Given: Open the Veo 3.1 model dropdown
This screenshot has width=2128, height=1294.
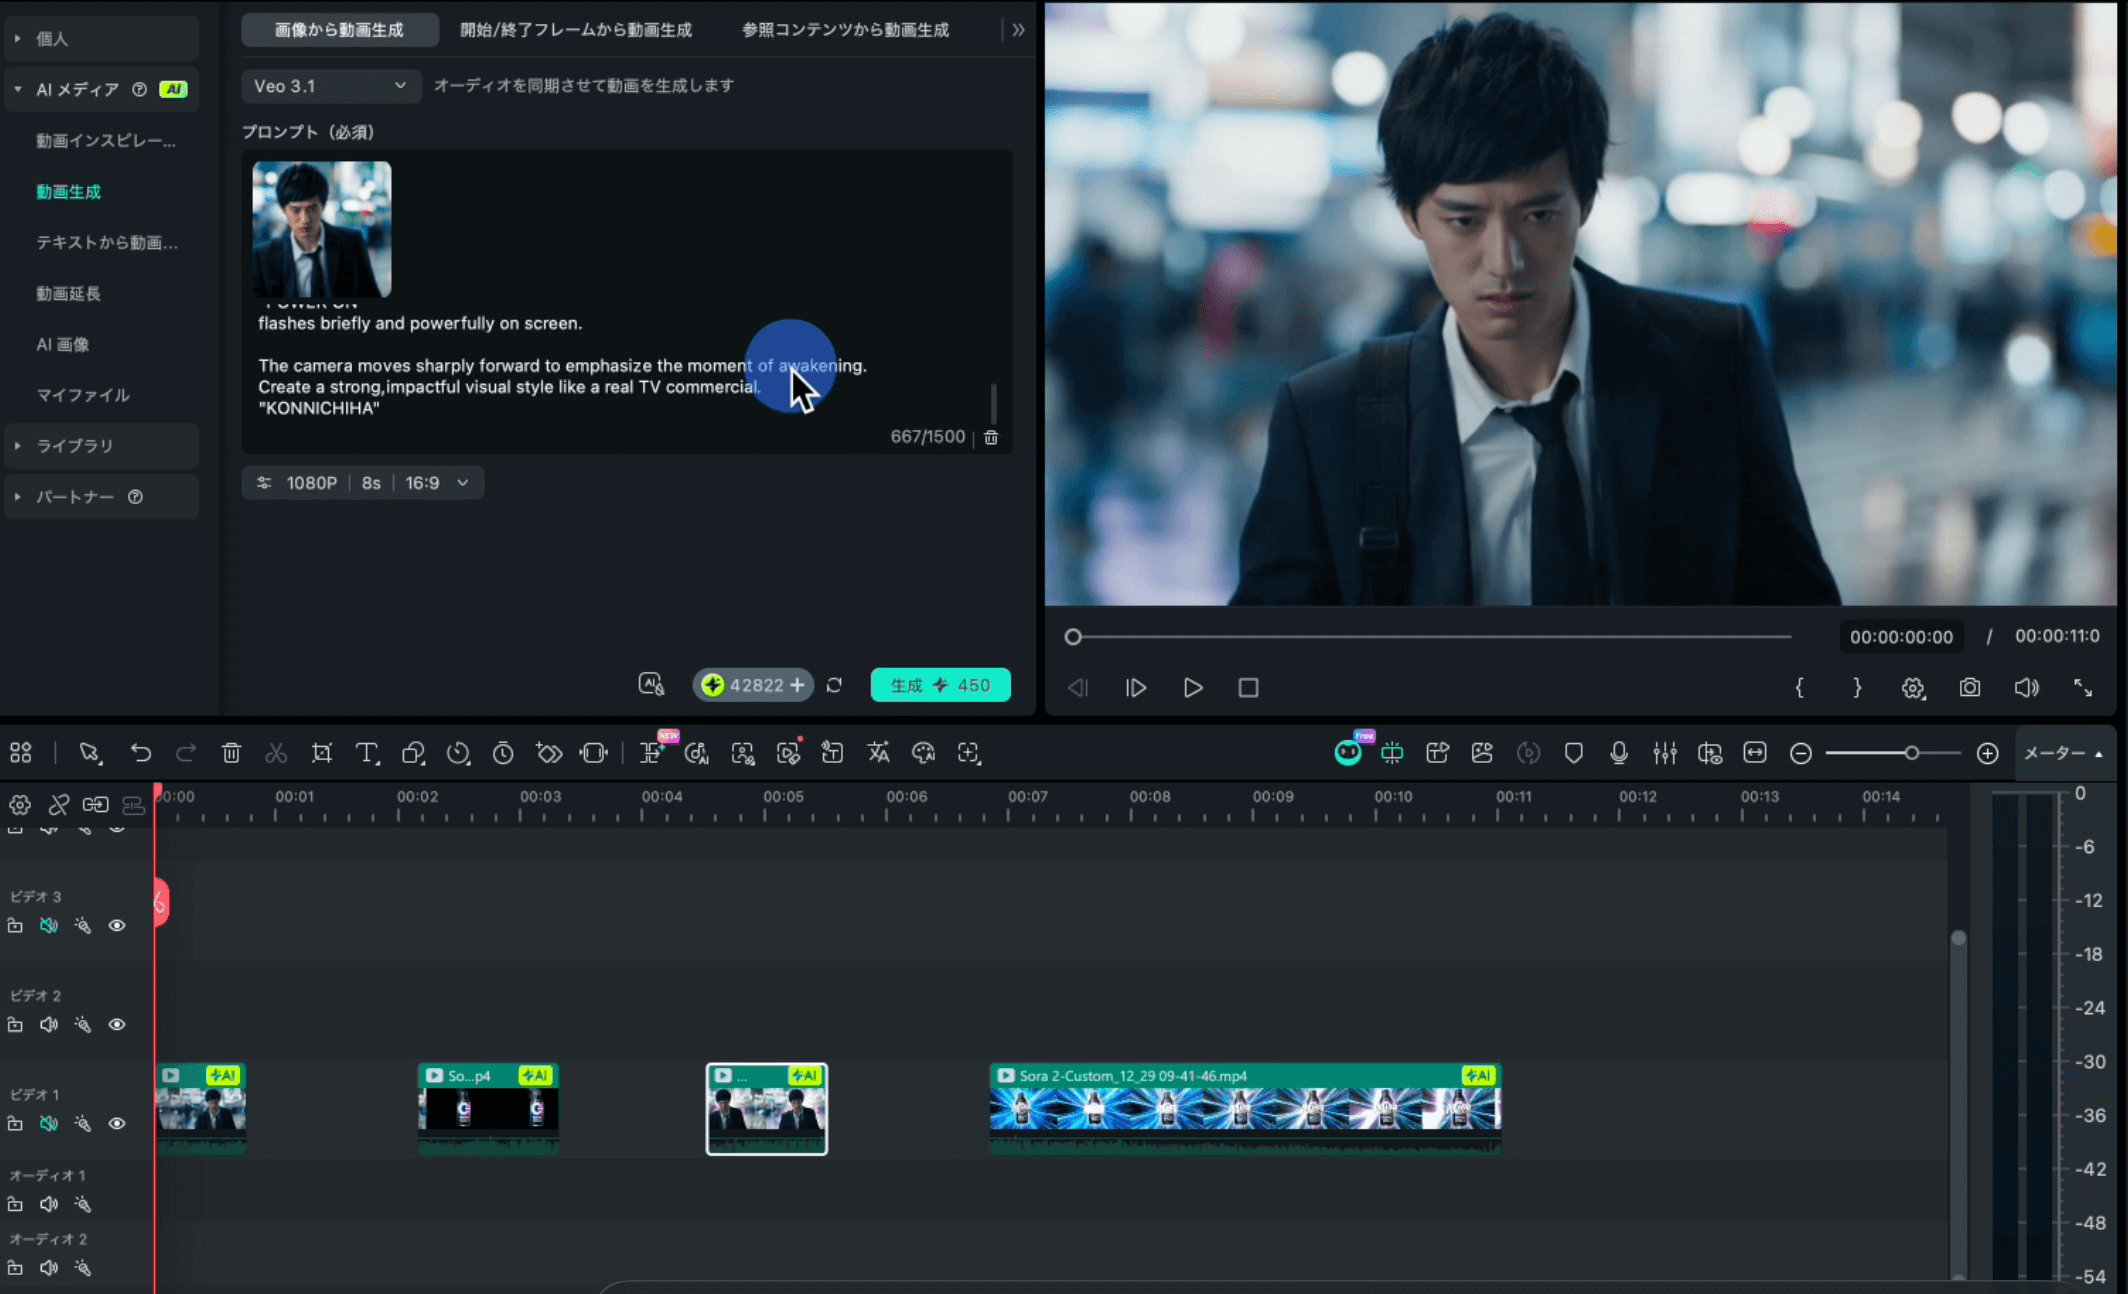Looking at the screenshot, I should coord(330,86).
